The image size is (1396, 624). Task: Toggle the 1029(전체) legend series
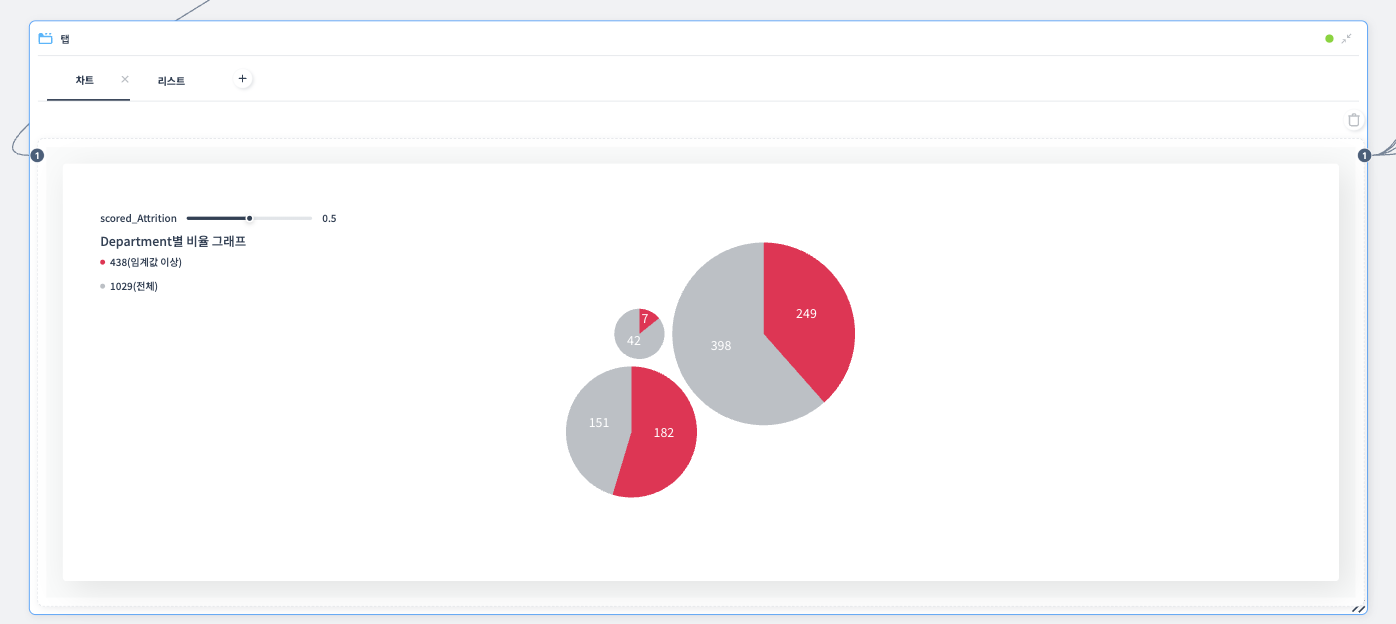(133, 286)
